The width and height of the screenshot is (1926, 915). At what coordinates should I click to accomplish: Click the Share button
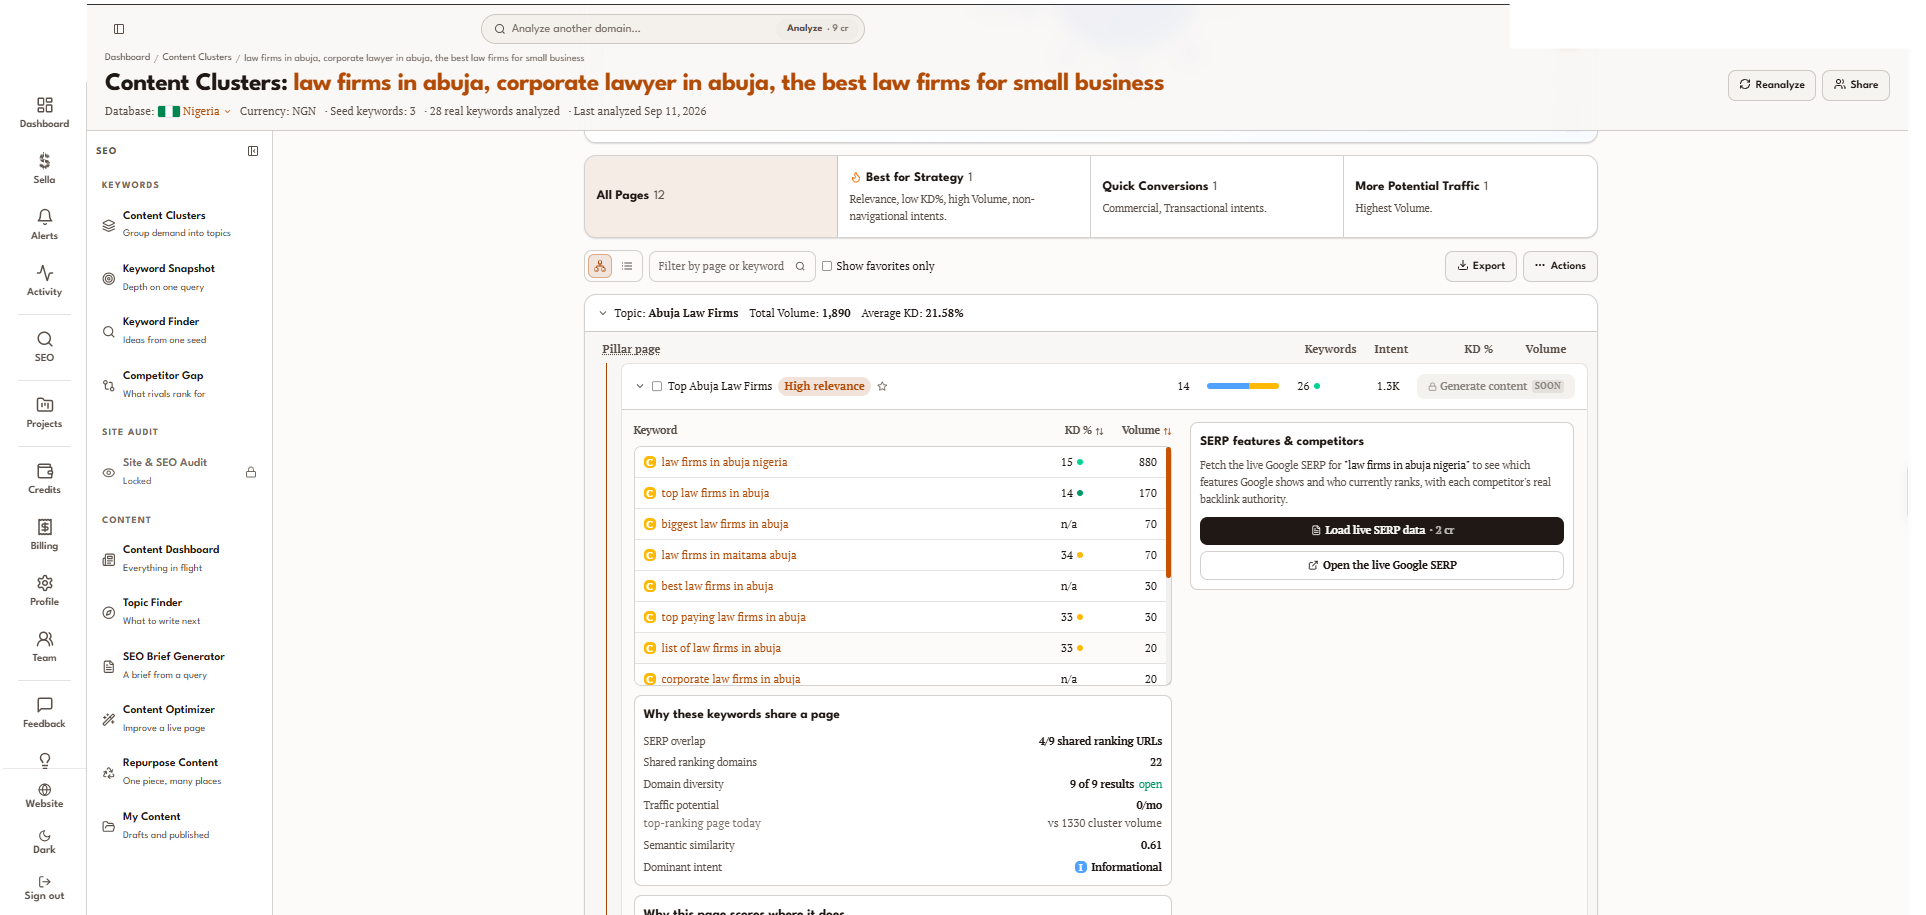[1856, 85]
